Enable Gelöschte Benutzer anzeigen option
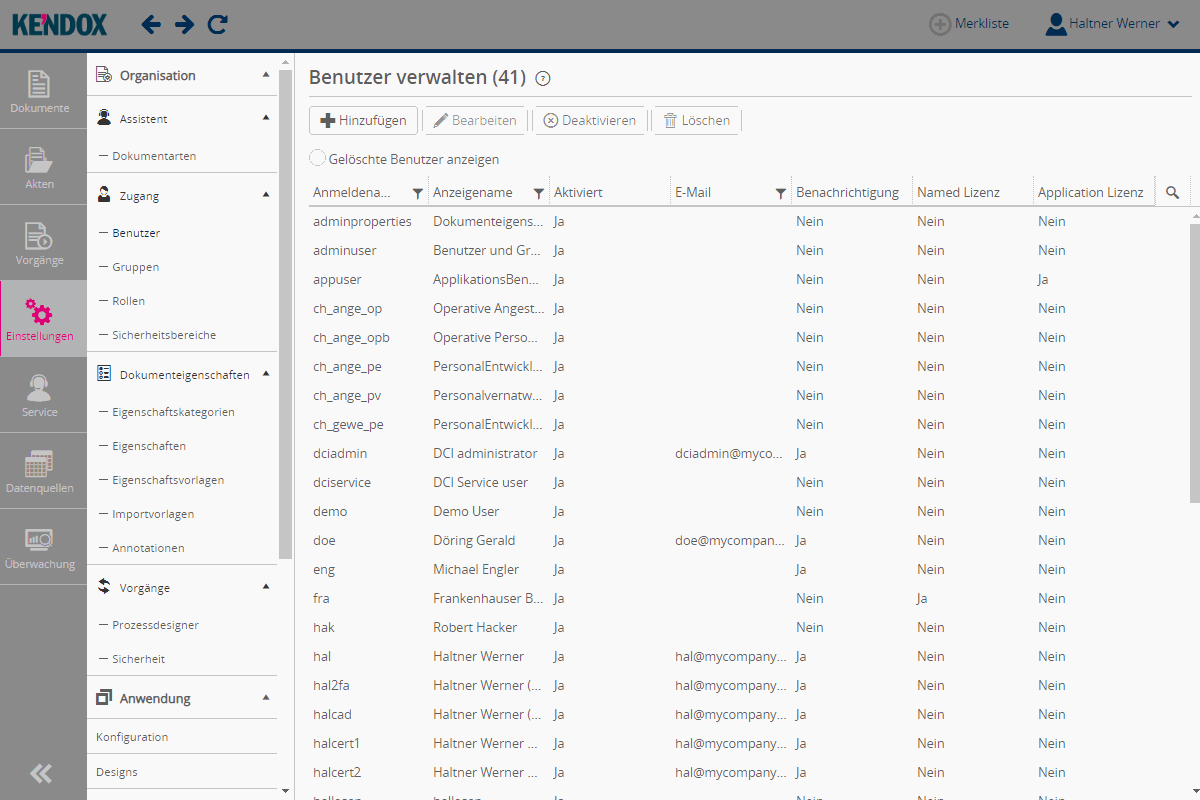Image resolution: width=1200 pixels, height=800 pixels. tap(318, 158)
